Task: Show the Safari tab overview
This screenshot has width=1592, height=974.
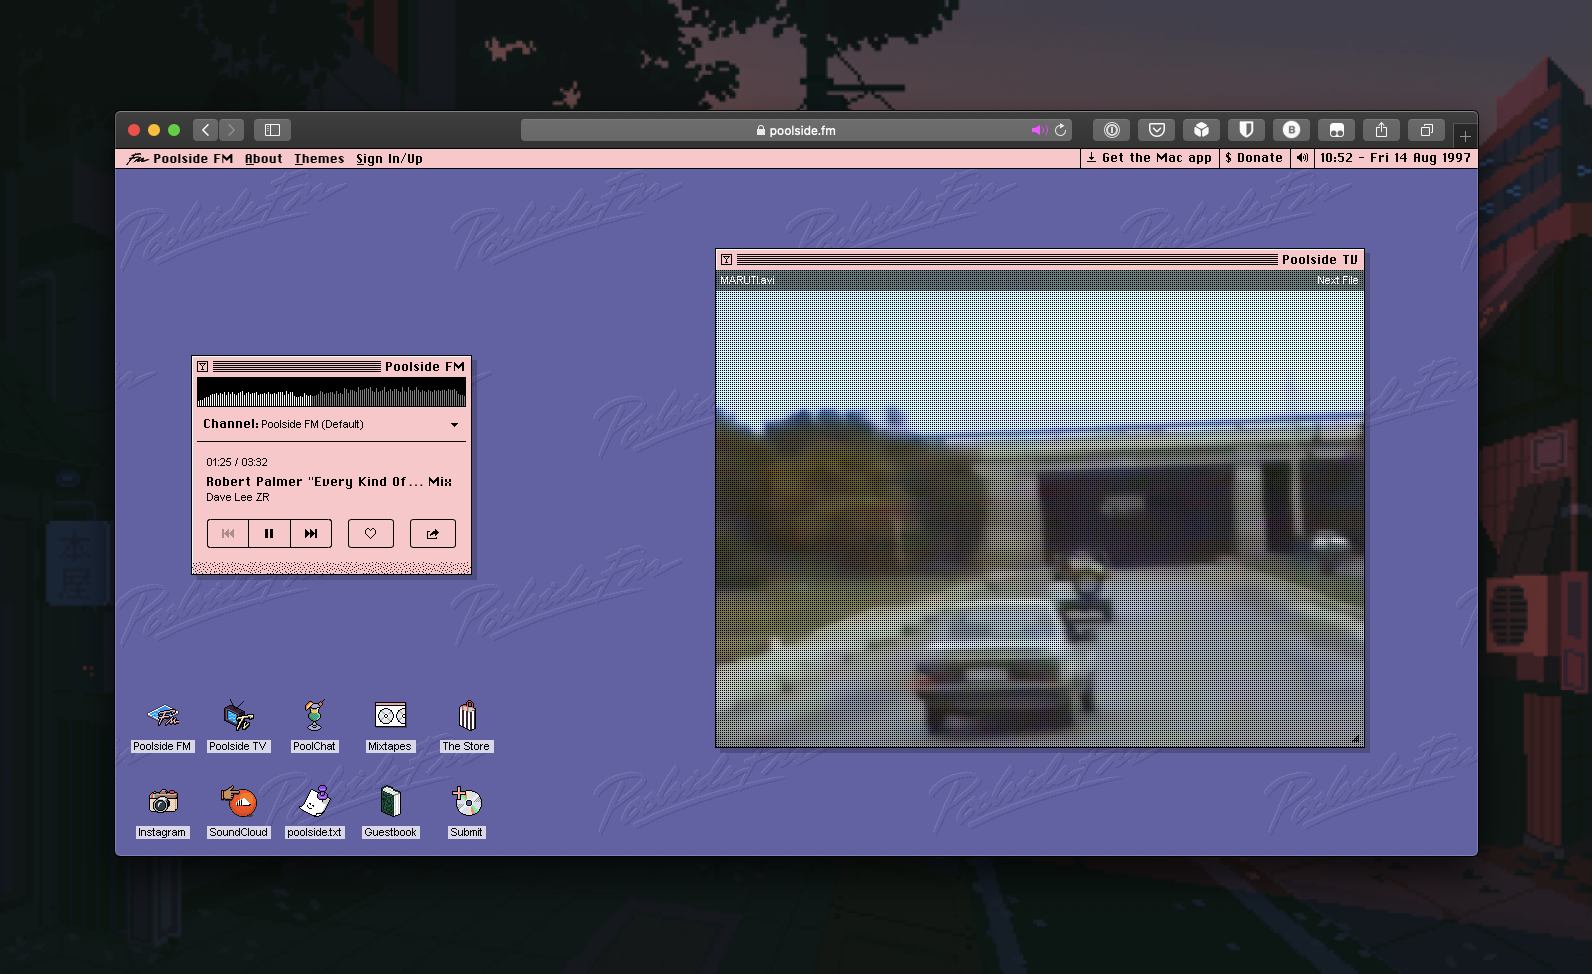Action: pyautogui.click(x=1426, y=130)
